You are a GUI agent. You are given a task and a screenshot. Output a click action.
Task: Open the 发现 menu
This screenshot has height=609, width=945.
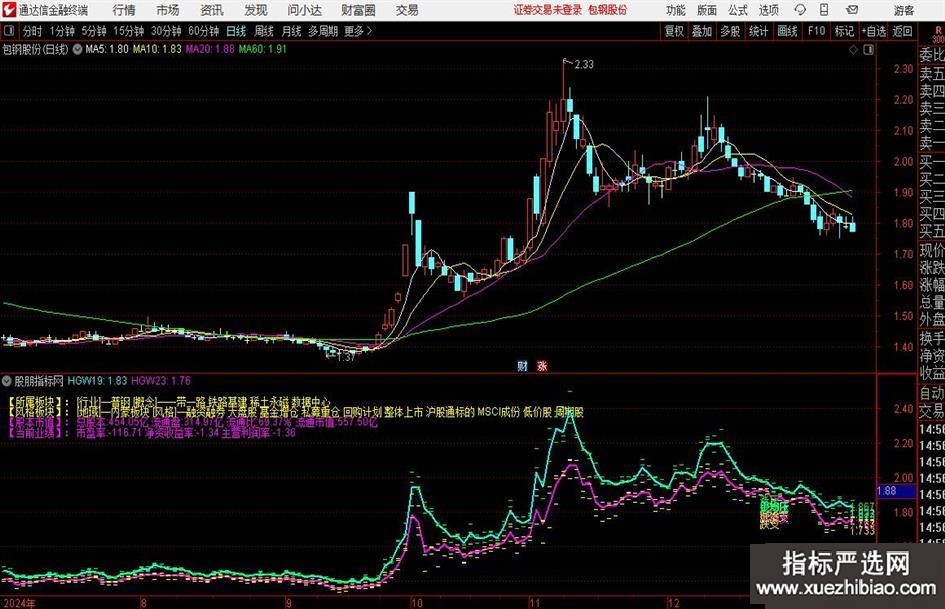256,10
